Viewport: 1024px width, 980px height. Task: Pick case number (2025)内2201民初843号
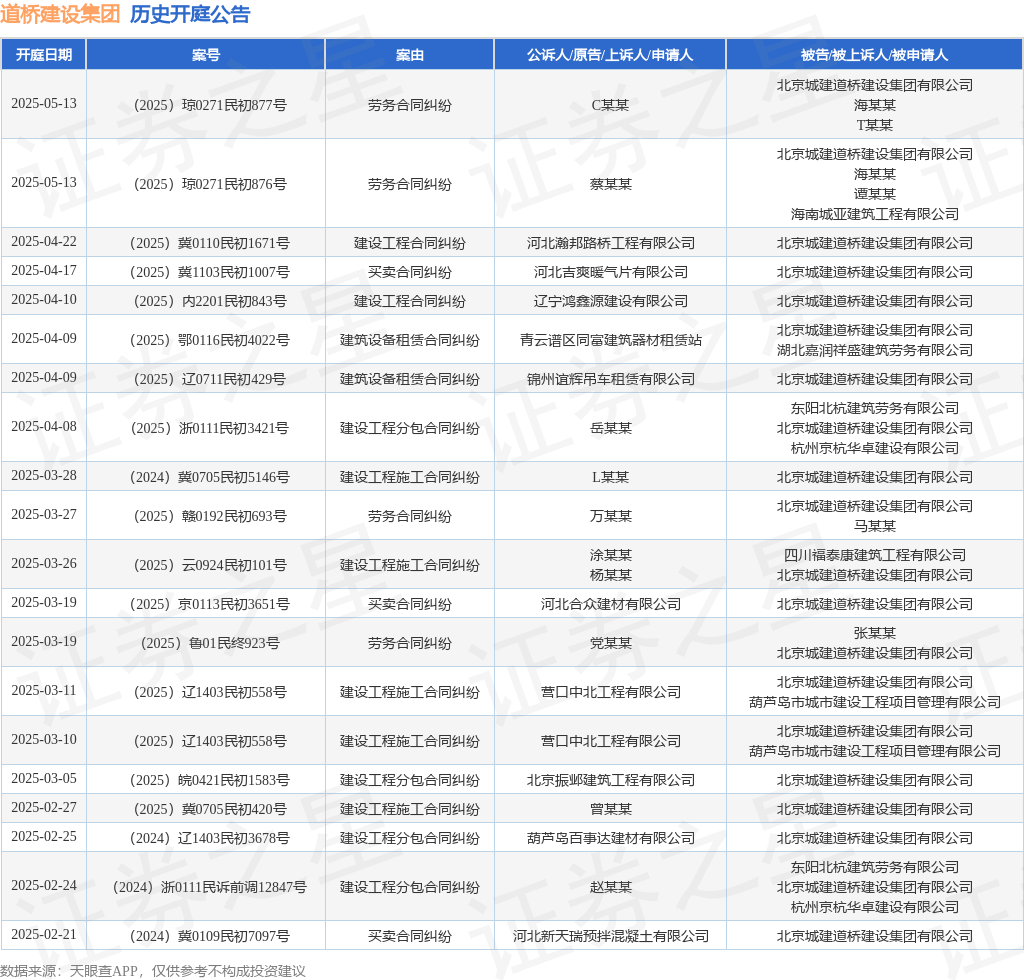(210, 301)
